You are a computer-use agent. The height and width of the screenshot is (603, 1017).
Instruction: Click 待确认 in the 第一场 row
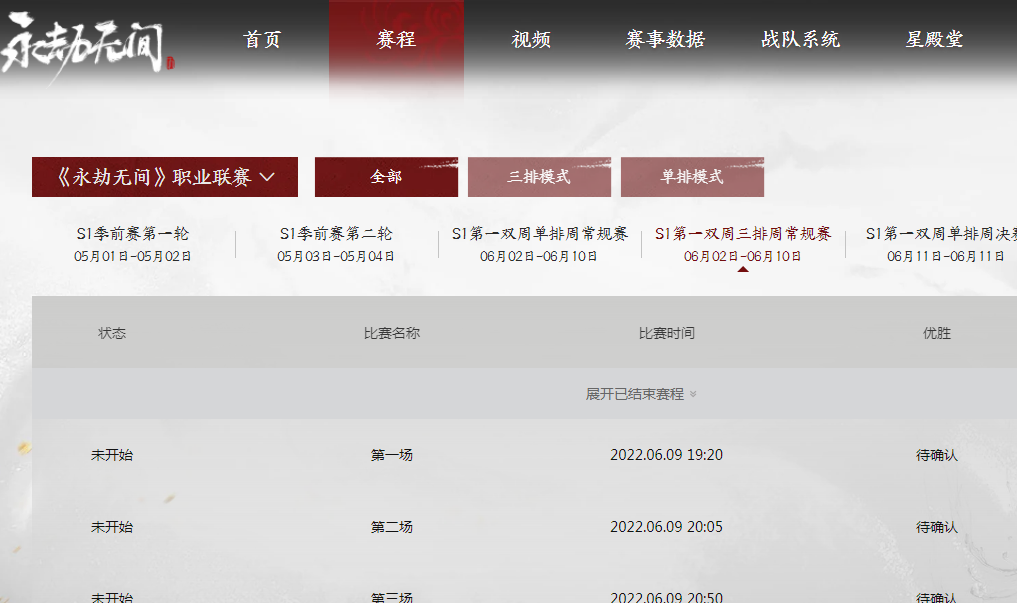[x=937, y=455]
